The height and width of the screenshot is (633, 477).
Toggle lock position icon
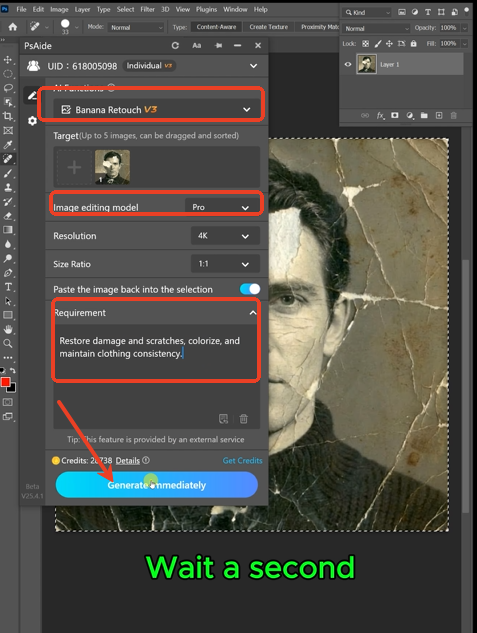[x=389, y=44]
